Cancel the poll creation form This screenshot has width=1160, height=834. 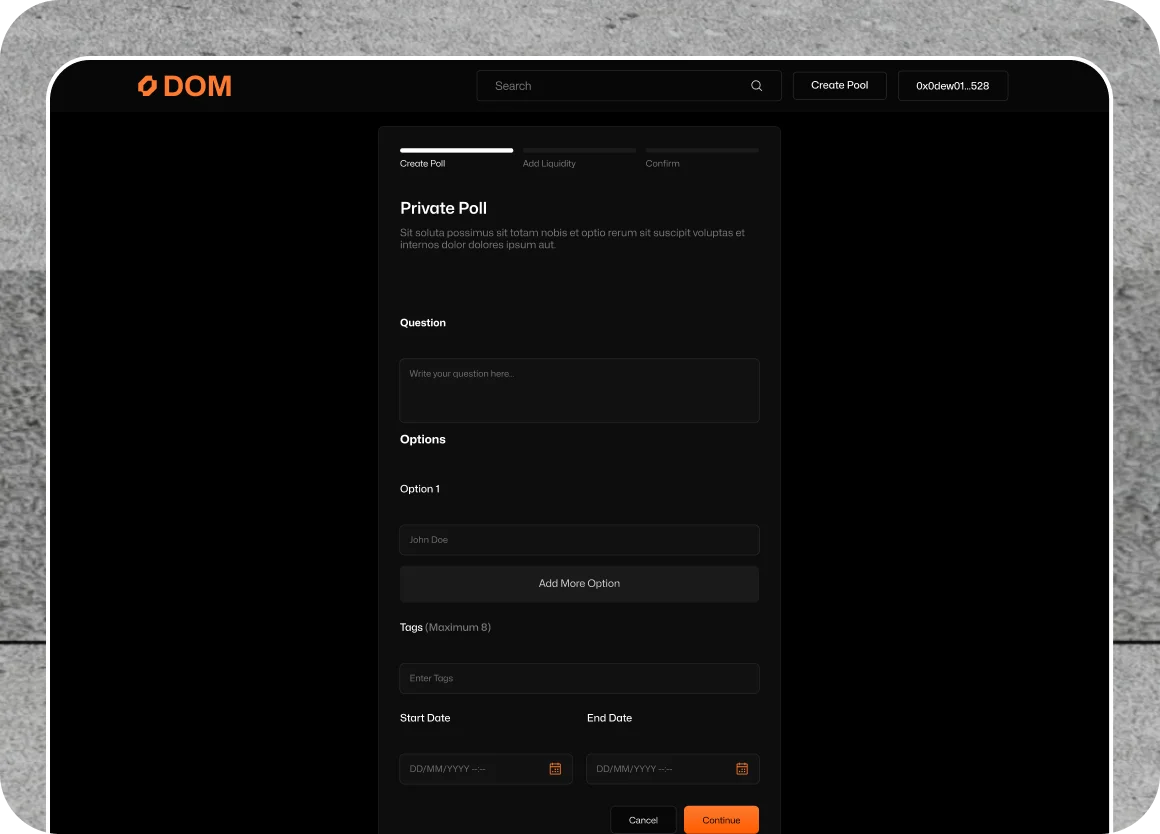(643, 820)
